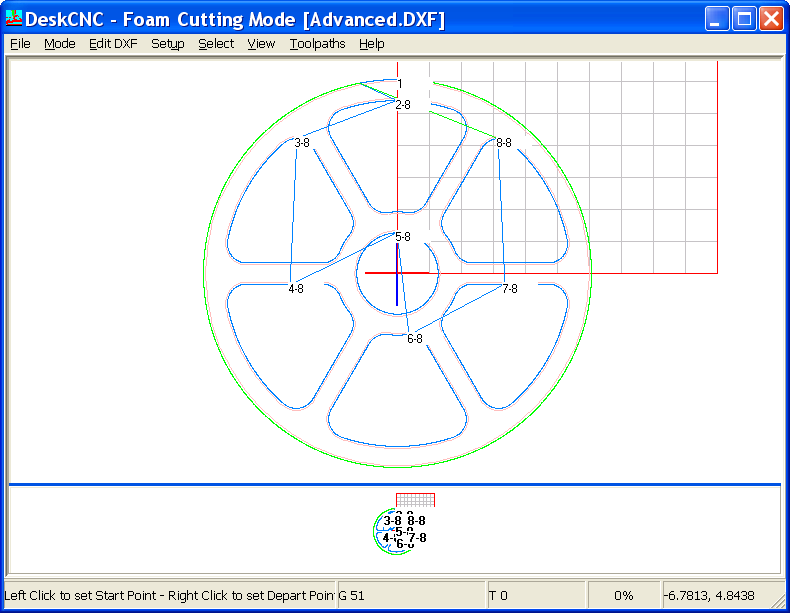Open the Help menu
The width and height of the screenshot is (791, 614).
[x=372, y=44]
